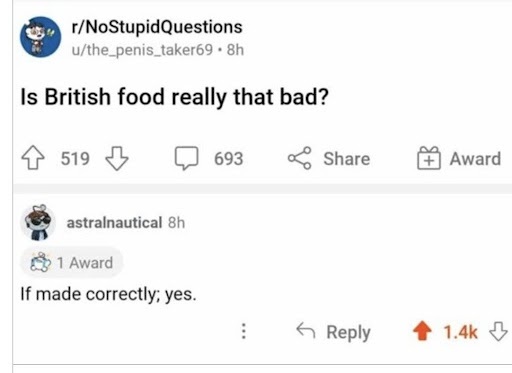Image resolution: width=512 pixels, height=373 pixels.
Task: Click the Award button label
Action: click(475, 159)
